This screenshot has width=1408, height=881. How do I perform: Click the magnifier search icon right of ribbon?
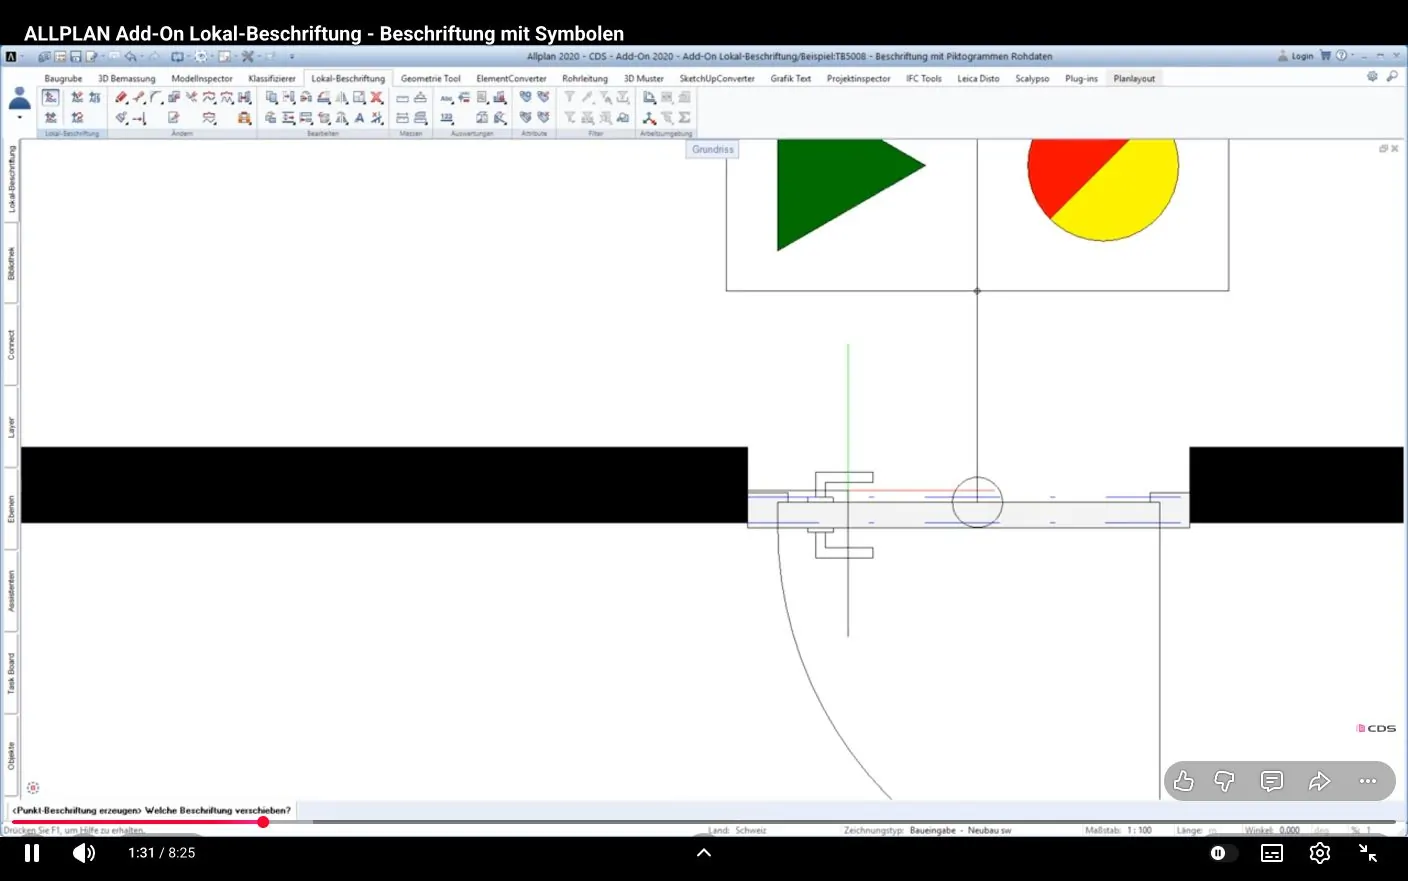coord(1392,76)
